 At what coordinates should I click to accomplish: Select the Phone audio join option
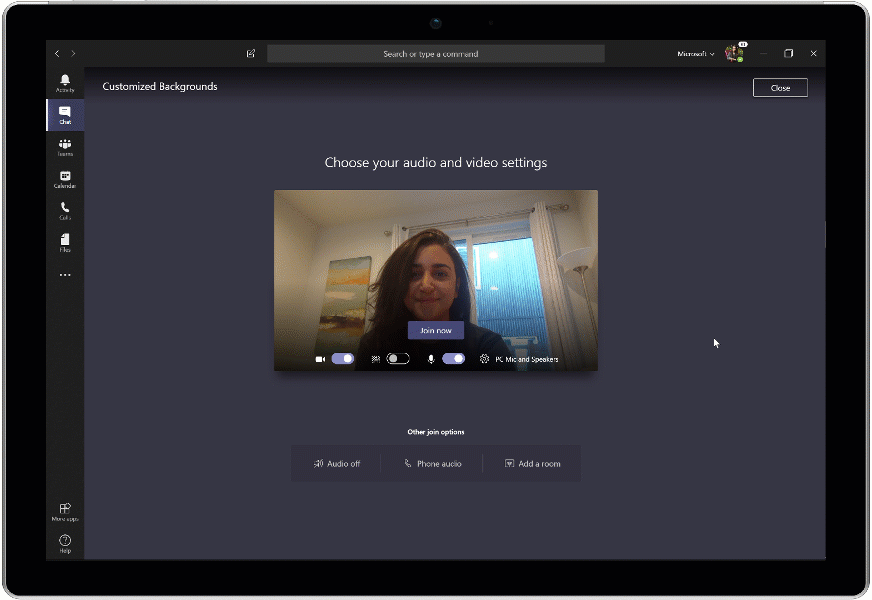433,463
